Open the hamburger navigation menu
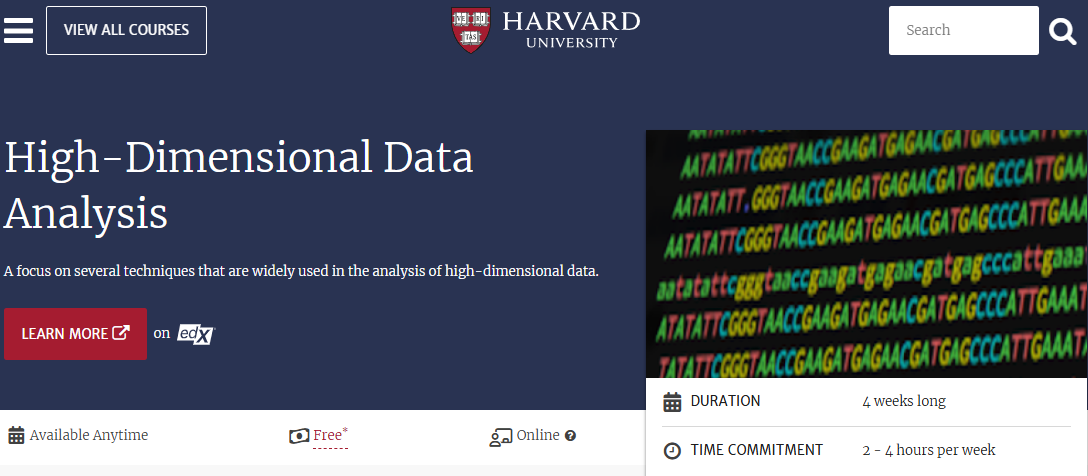The image size is (1088, 476). click(x=18, y=30)
